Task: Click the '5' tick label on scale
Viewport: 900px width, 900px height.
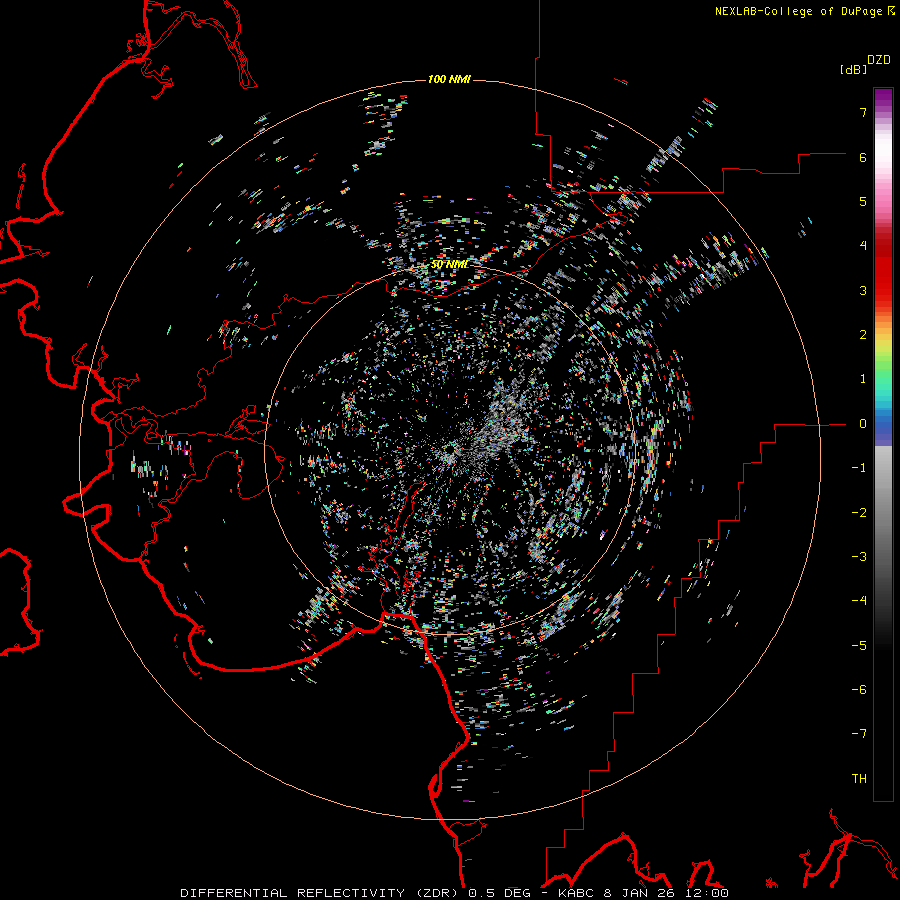Action: click(862, 201)
